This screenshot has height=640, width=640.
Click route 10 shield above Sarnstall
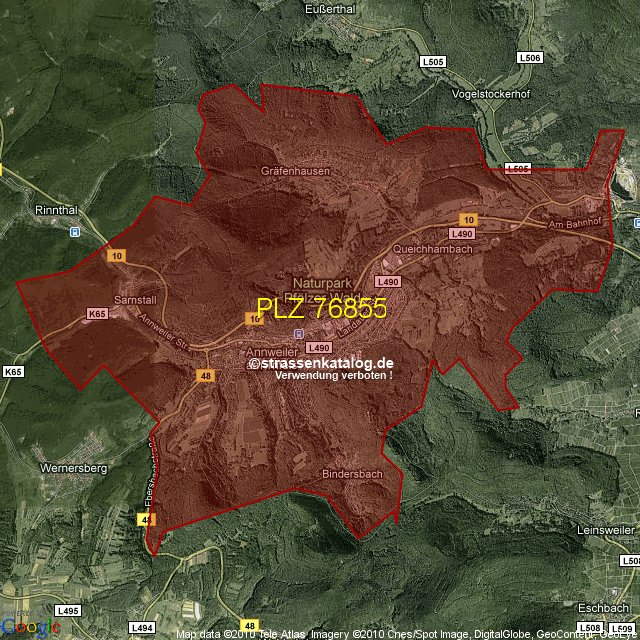pyautogui.click(x=117, y=256)
